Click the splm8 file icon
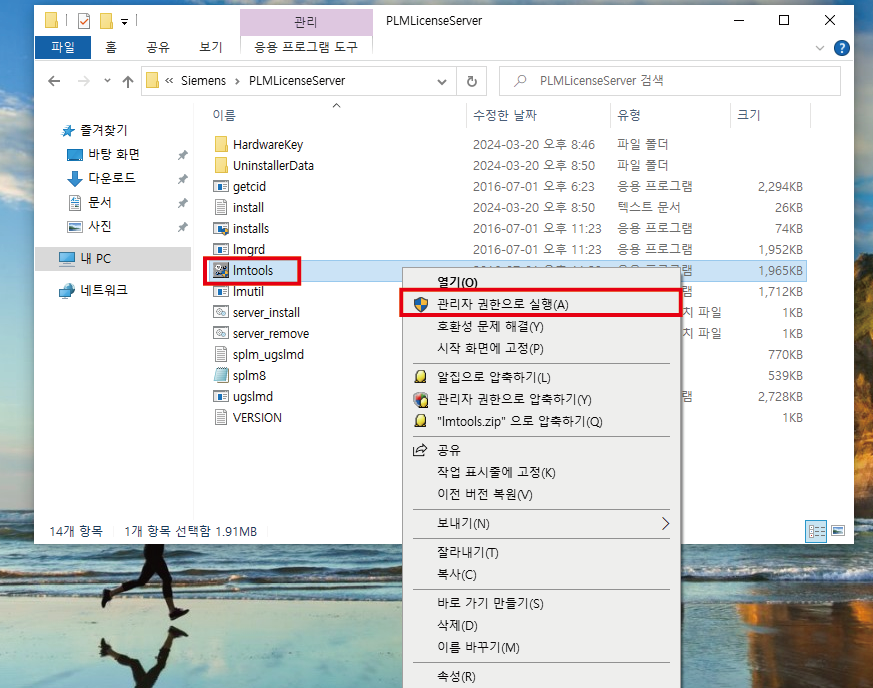The width and height of the screenshot is (873, 688). (221, 376)
